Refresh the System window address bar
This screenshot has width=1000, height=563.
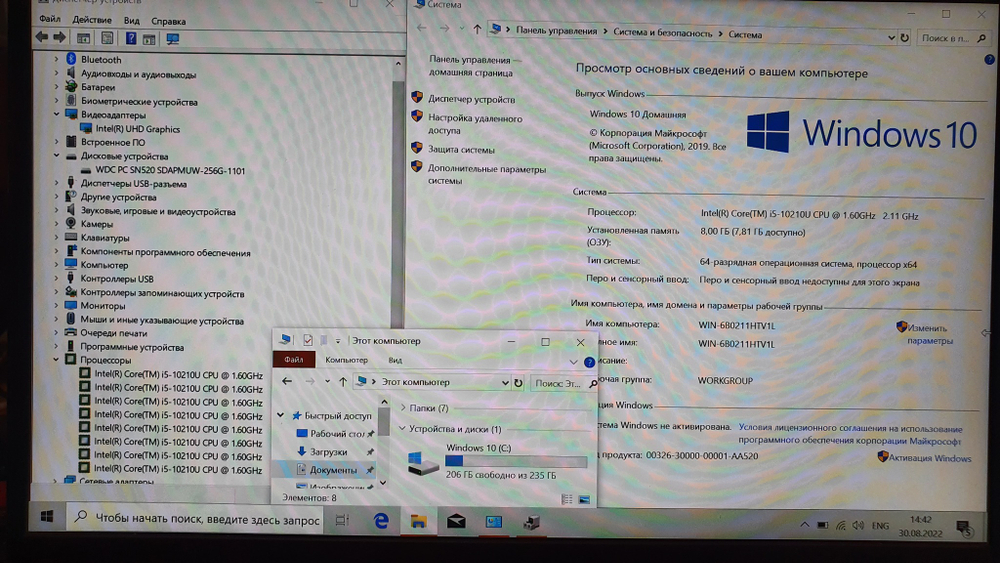(x=904, y=38)
